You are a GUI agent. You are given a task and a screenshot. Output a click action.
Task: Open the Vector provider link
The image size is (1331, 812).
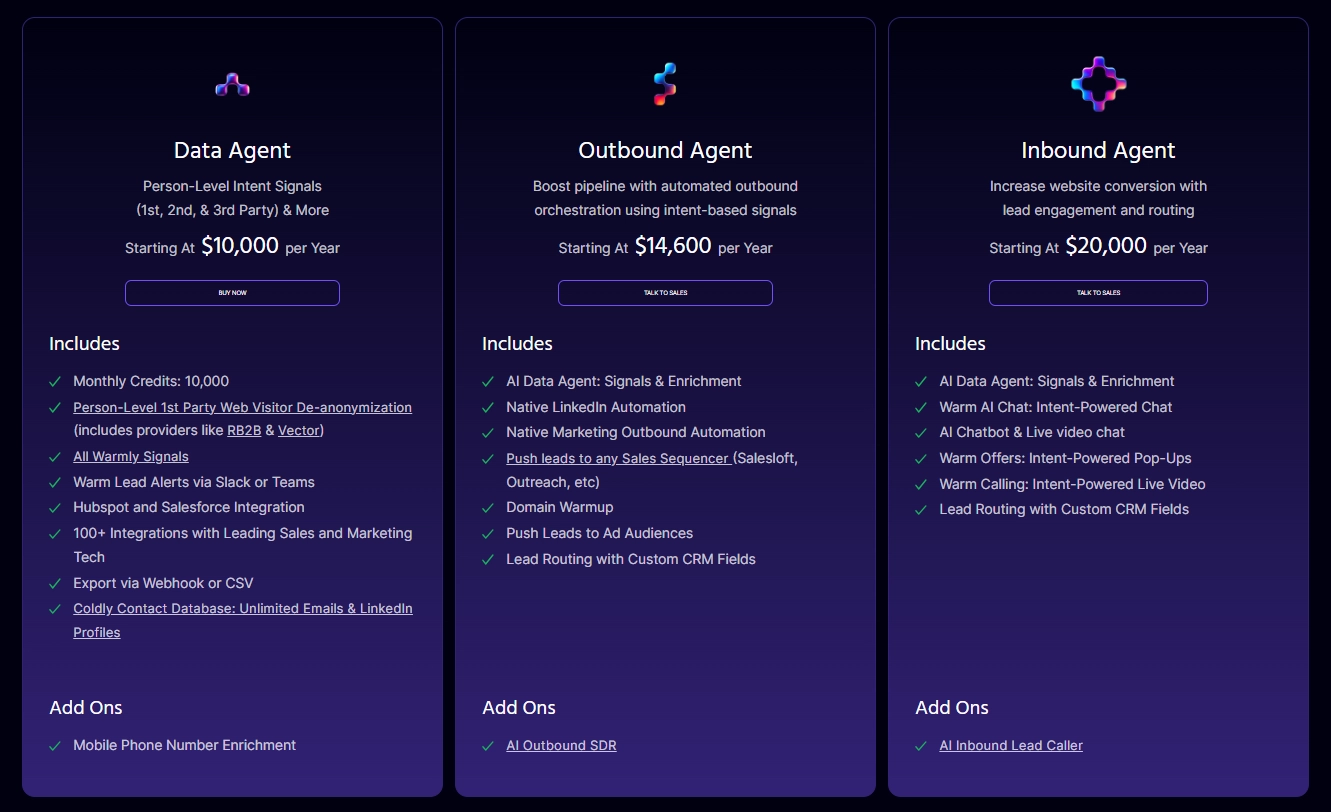click(x=299, y=431)
